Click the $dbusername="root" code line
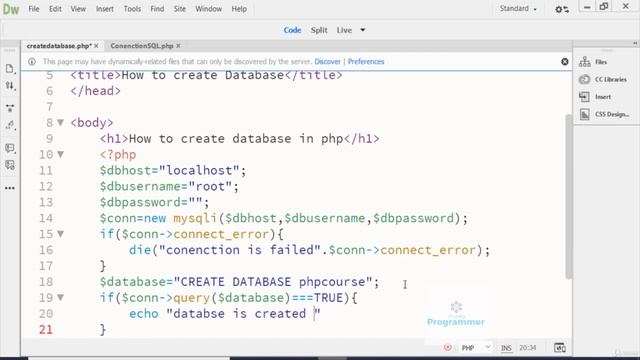 [x=169, y=186]
